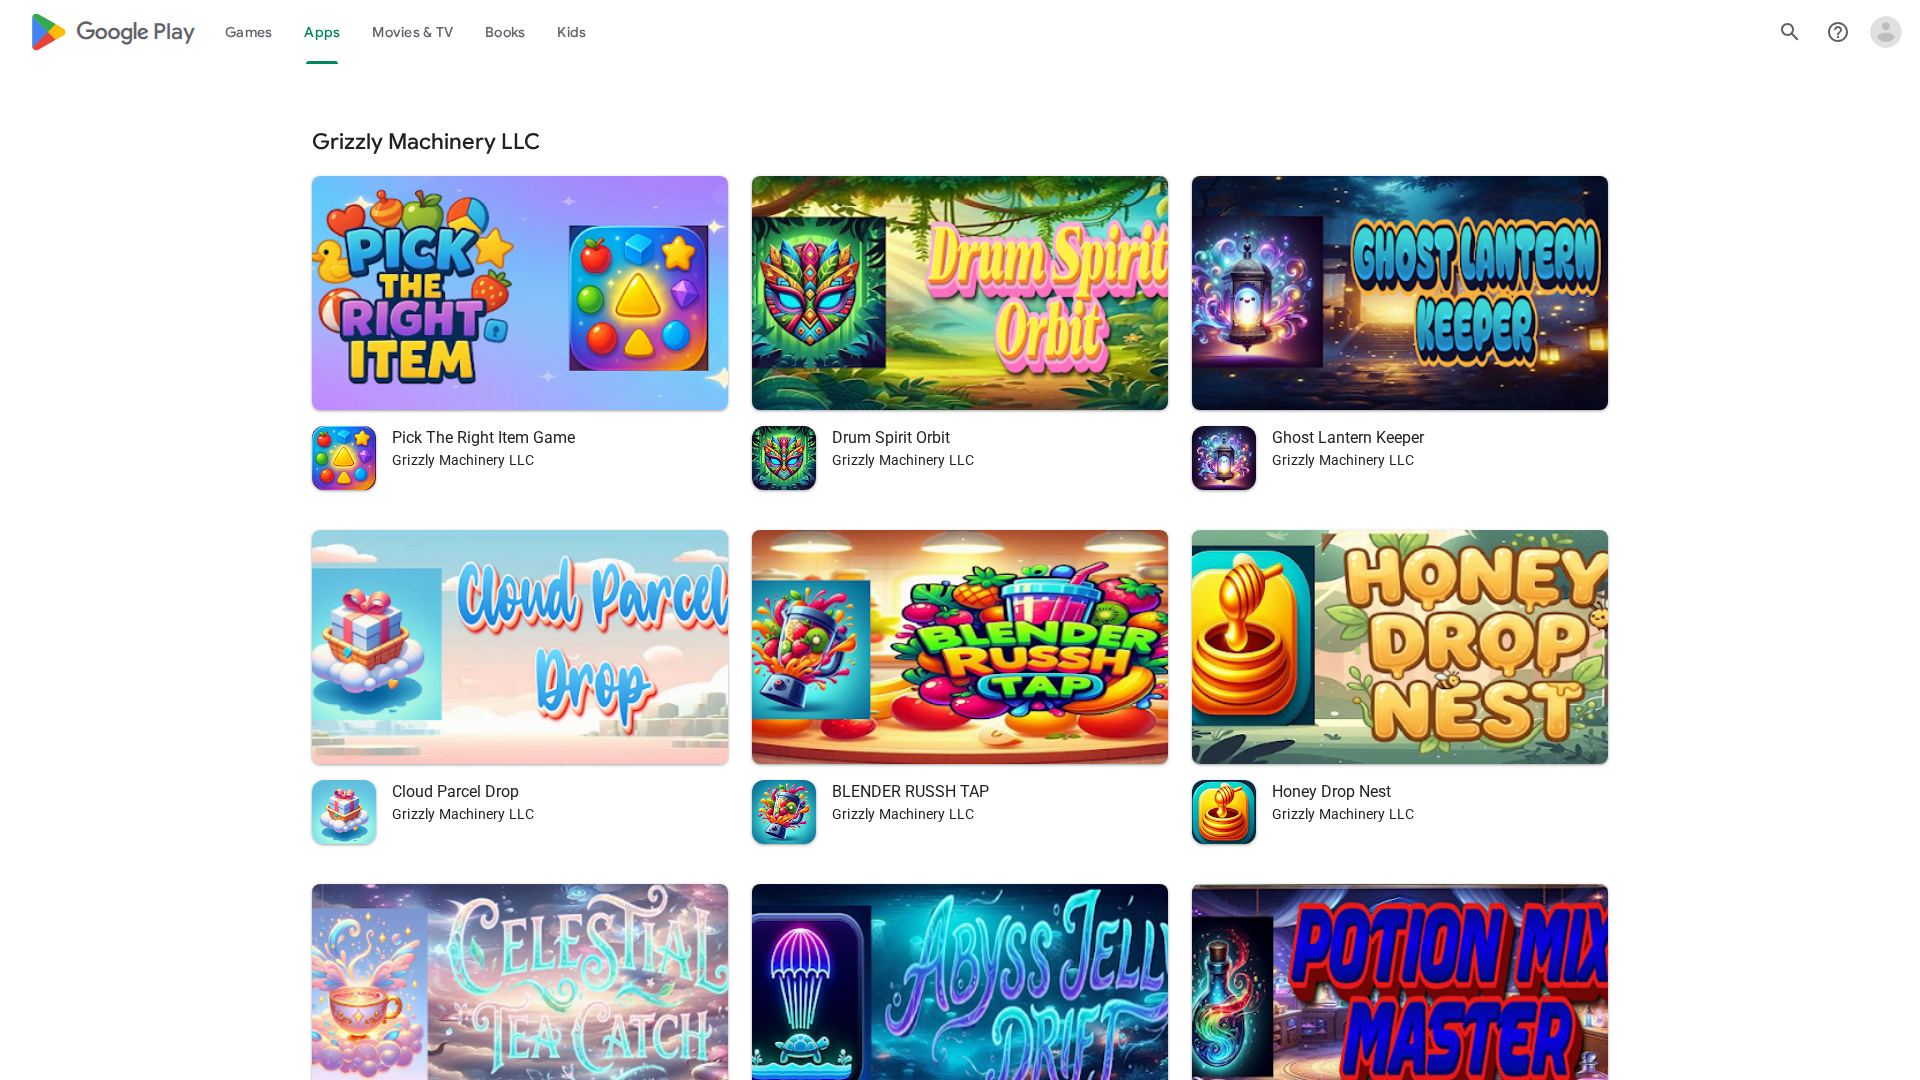Image resolution: width=1920 pixels, height=1080 pixels.
Task: Click the Drum Spirit Orbit app icon
Action: [784, 458]
